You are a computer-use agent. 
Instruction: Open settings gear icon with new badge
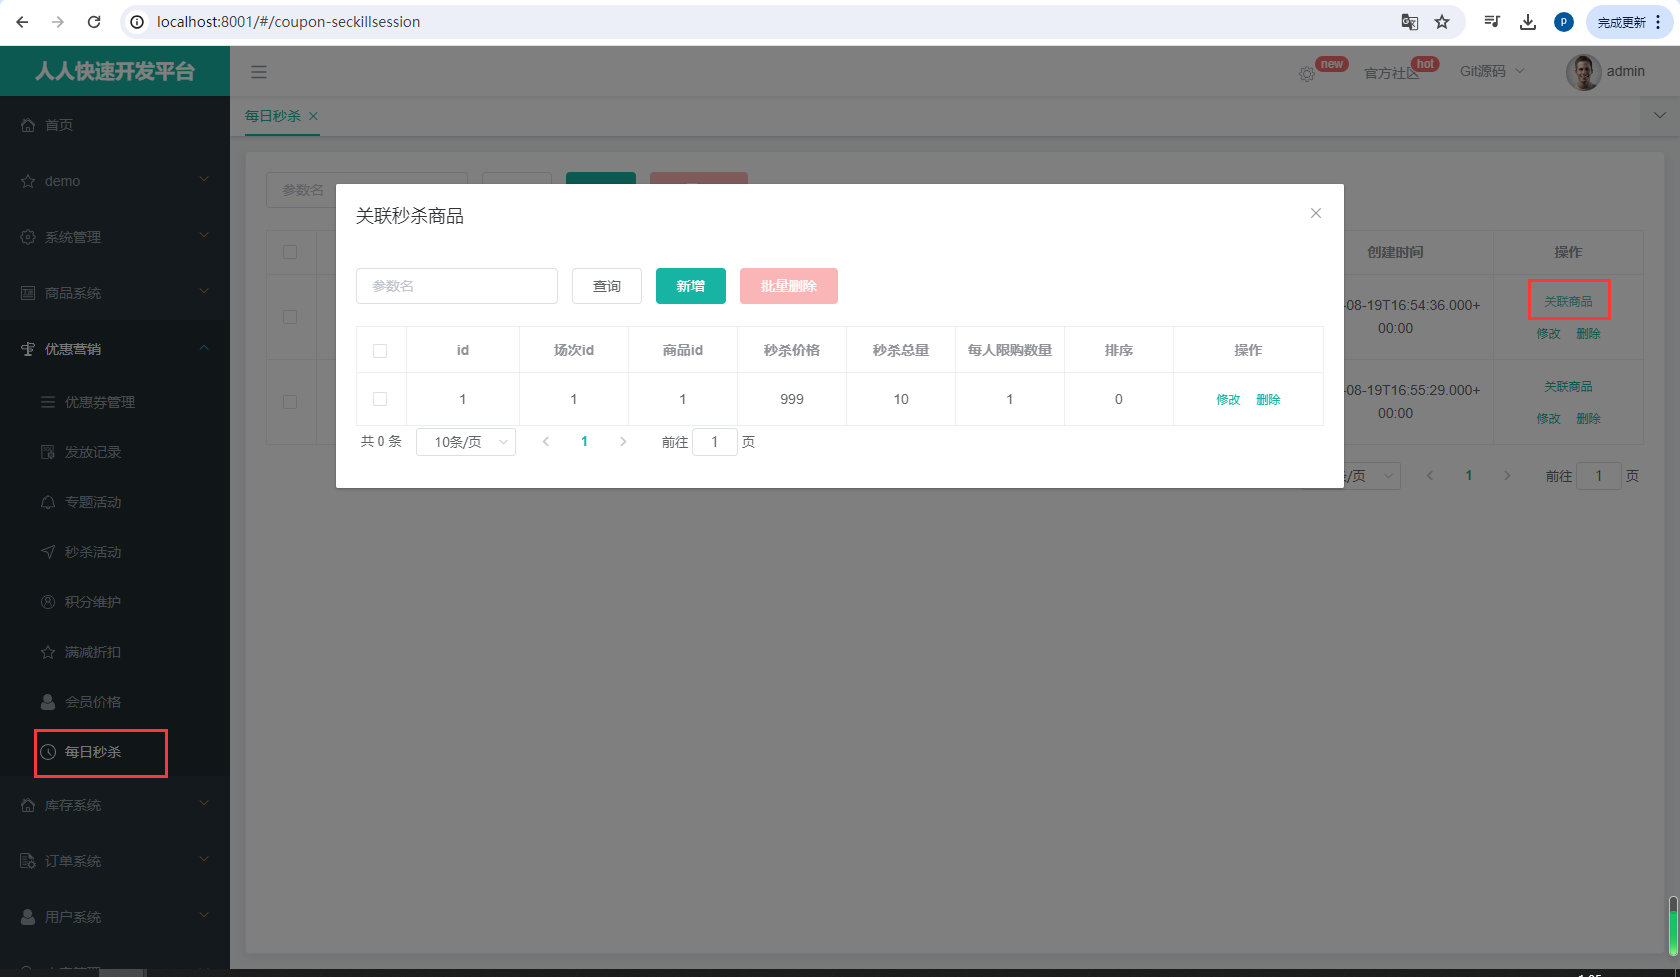coord(1307,74)
